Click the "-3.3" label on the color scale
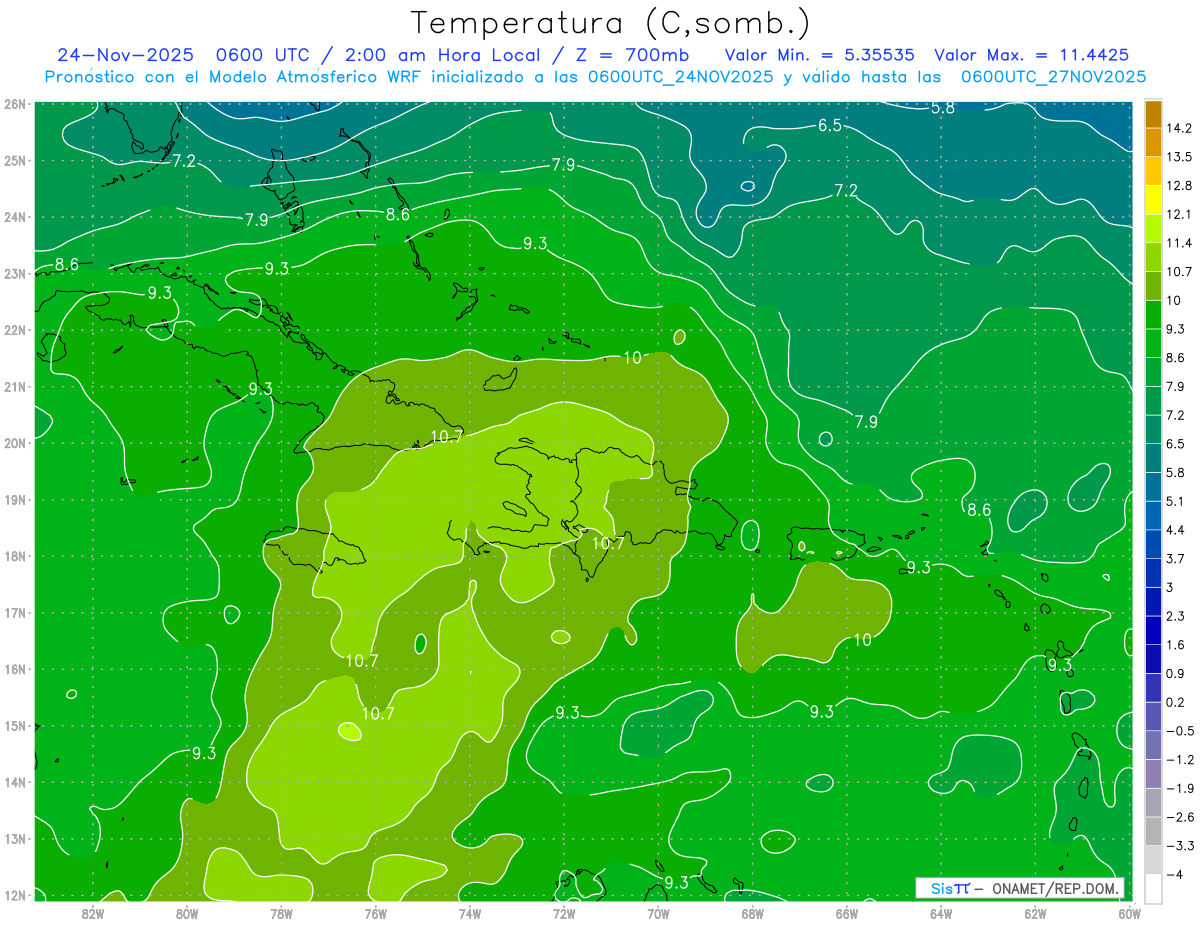 tap(1180, 846)
